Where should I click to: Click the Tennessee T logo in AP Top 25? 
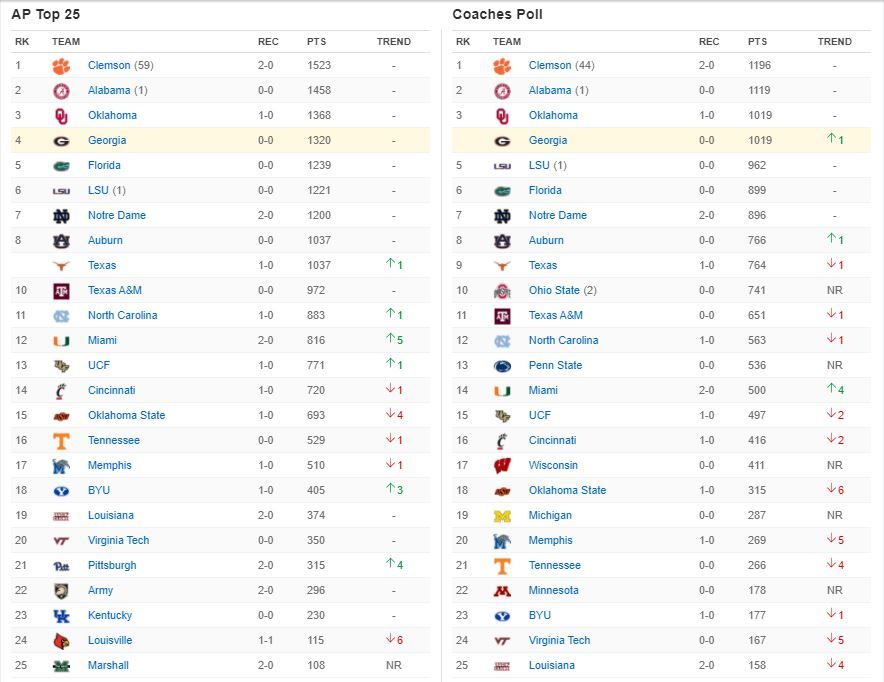coord(62,441)
